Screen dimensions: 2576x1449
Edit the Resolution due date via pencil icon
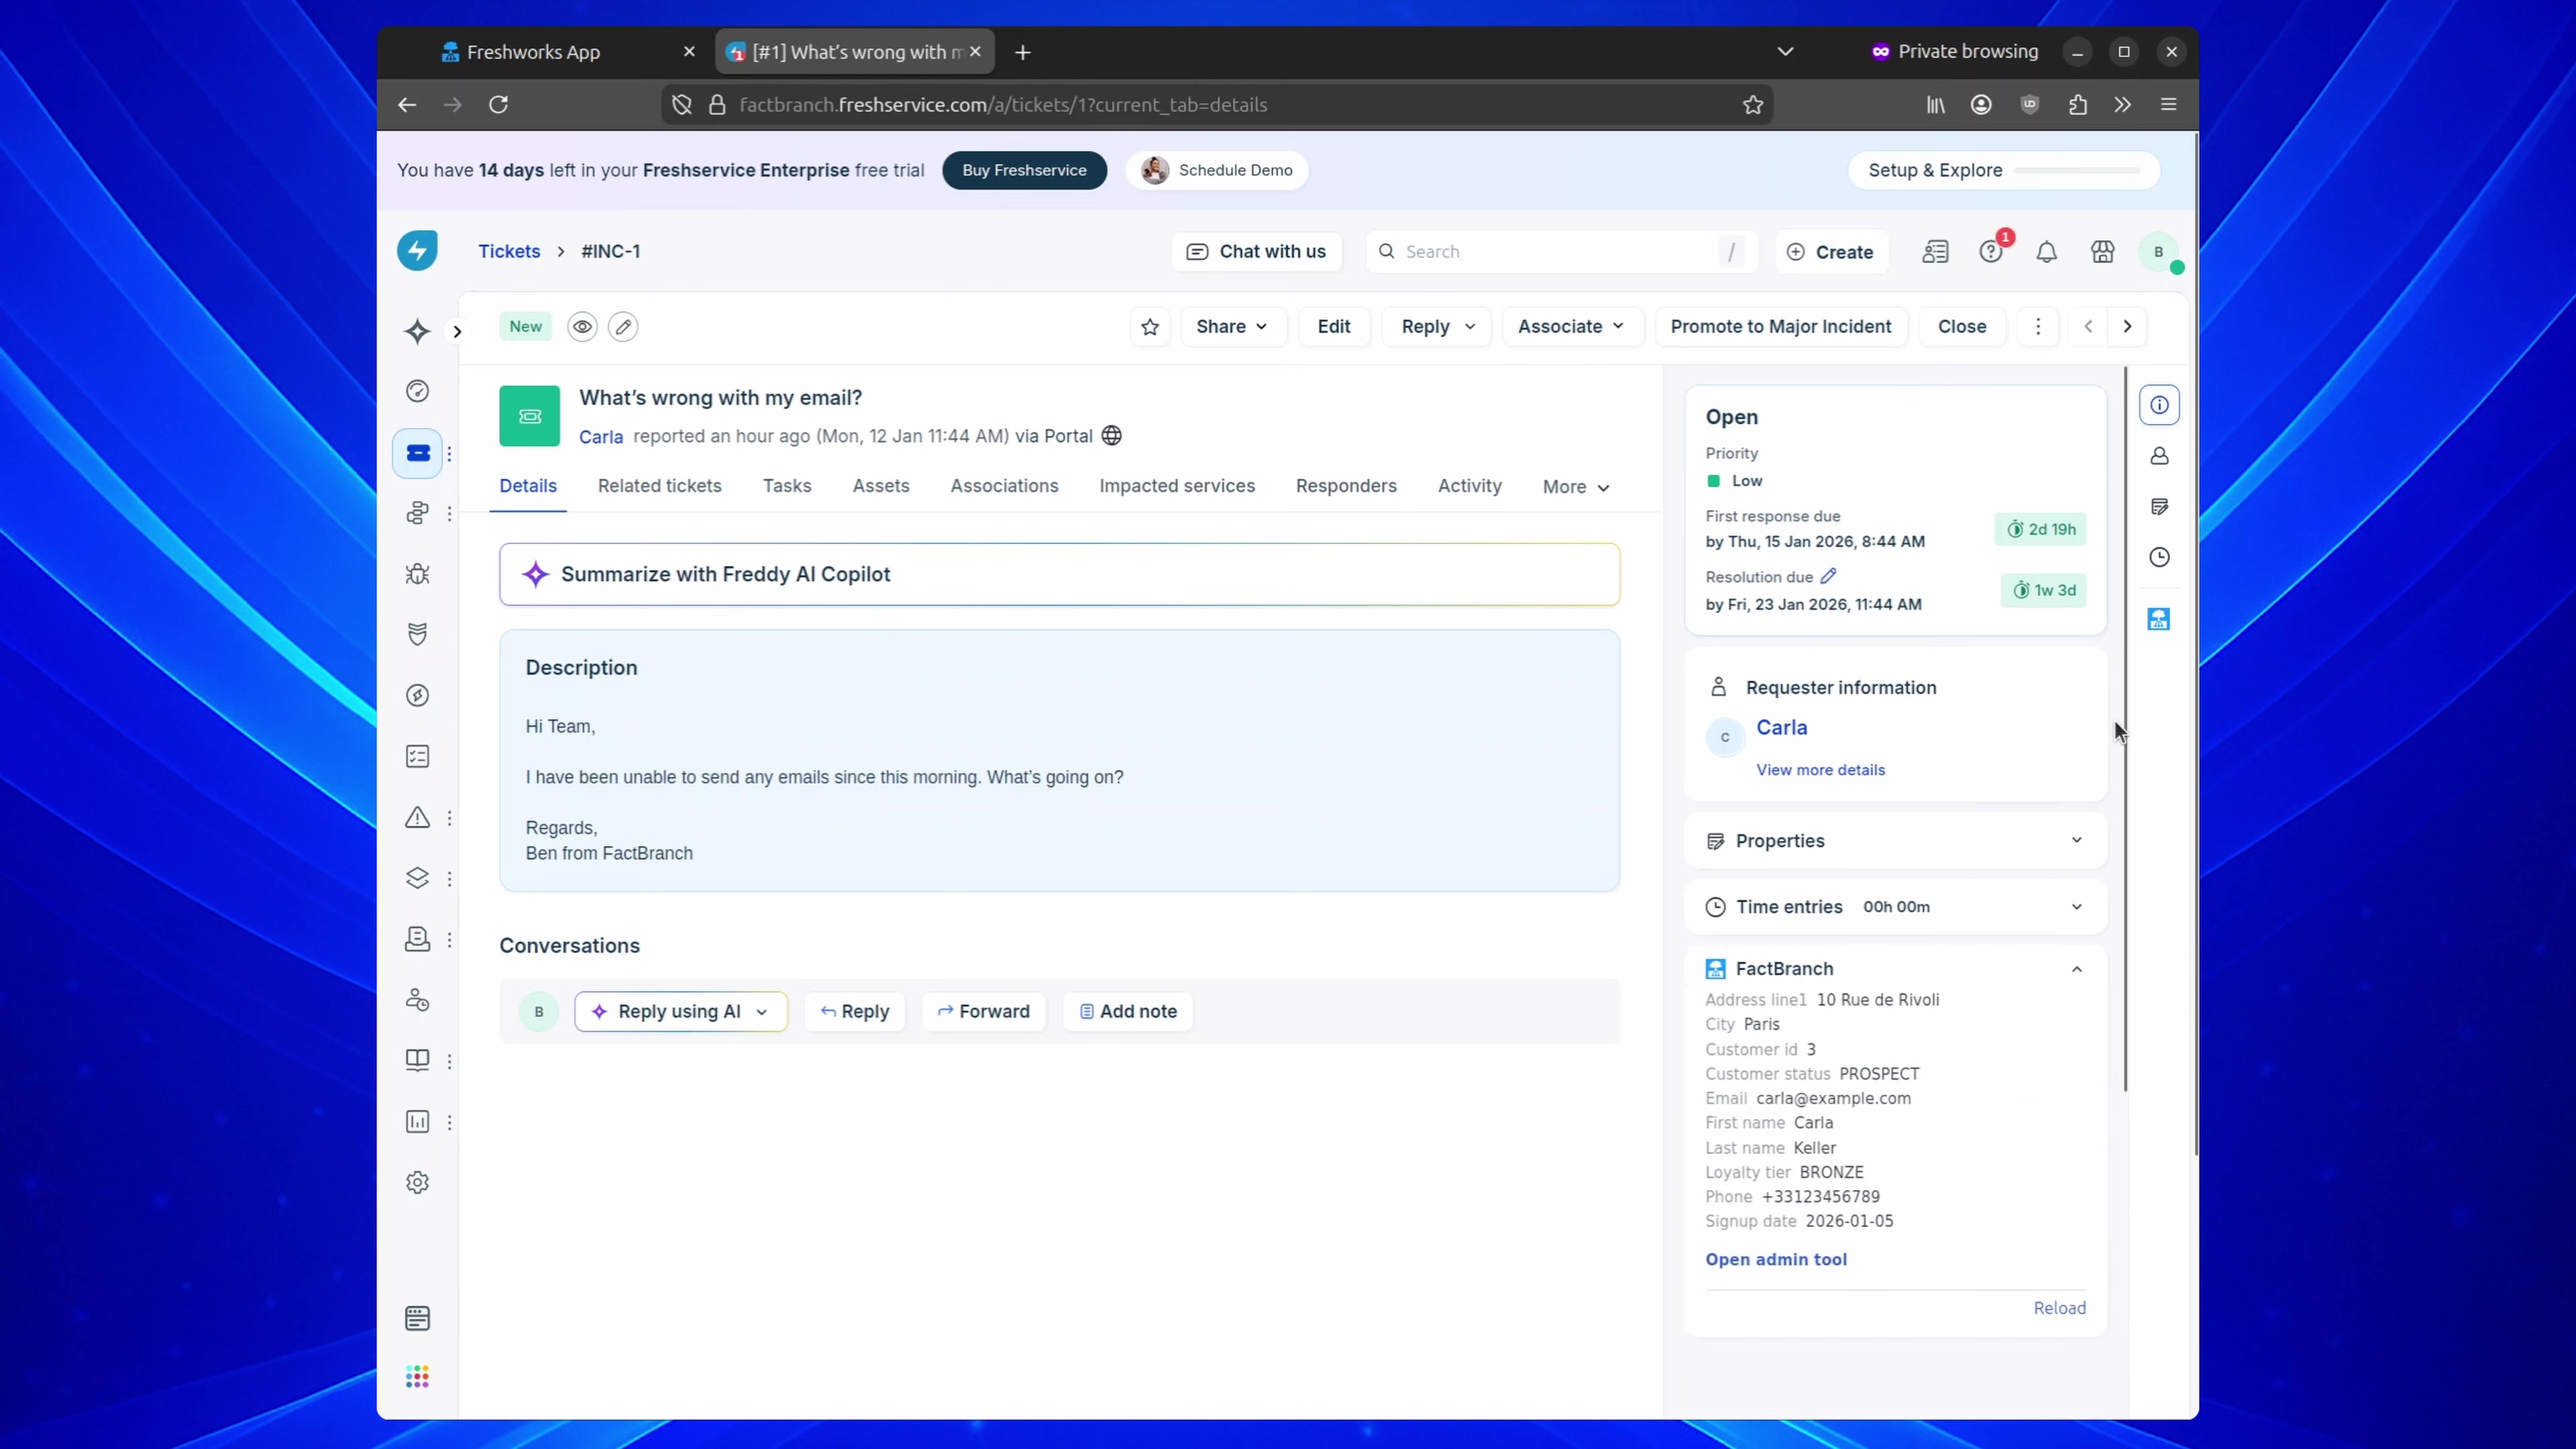(x=1829, y=576)
